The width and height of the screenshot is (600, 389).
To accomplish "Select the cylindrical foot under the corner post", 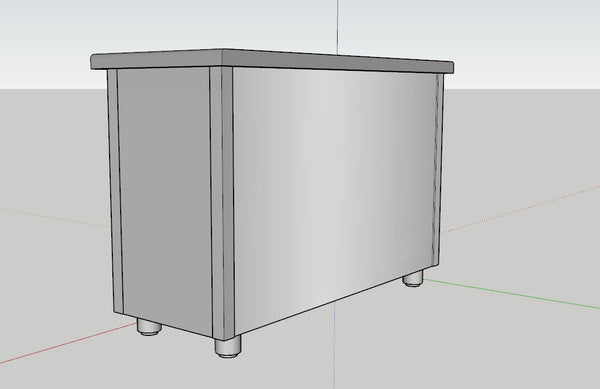I will 228,347.
